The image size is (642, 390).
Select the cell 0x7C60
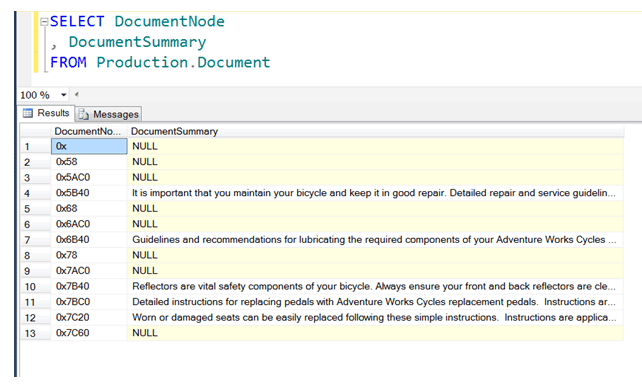89,333
